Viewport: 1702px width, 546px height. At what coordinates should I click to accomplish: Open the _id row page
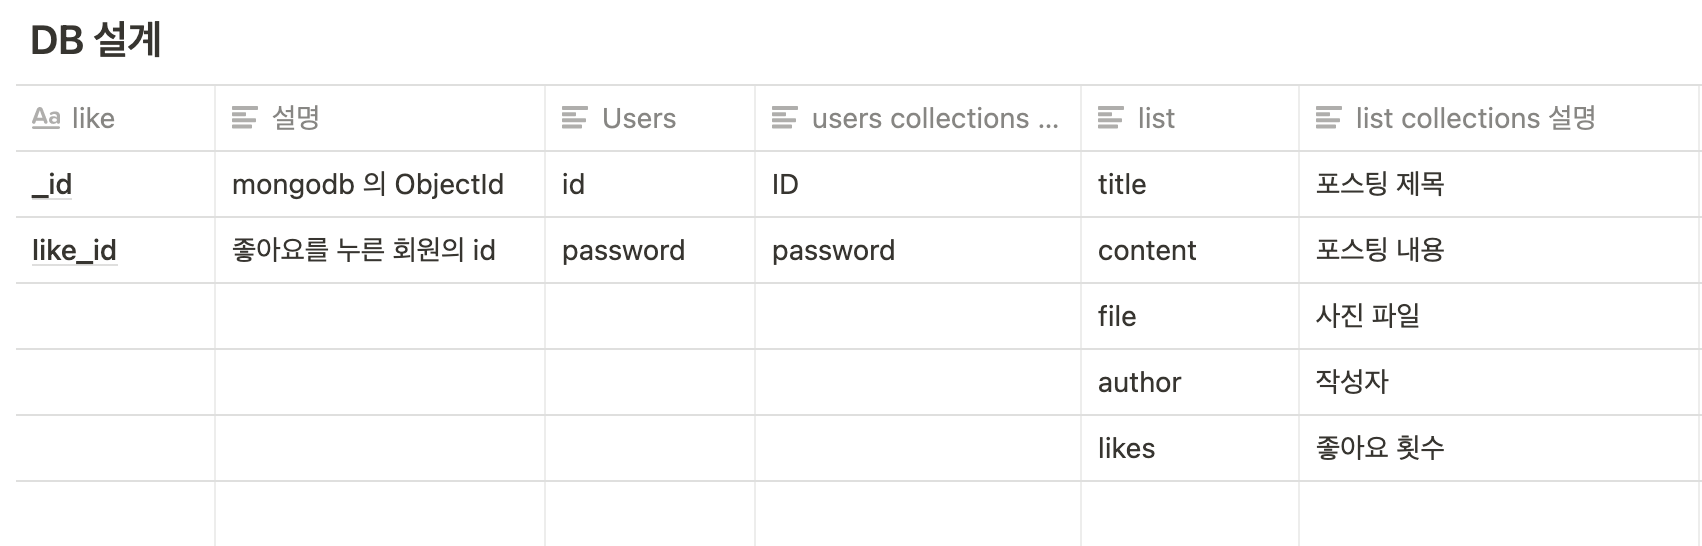click(52, 184)
